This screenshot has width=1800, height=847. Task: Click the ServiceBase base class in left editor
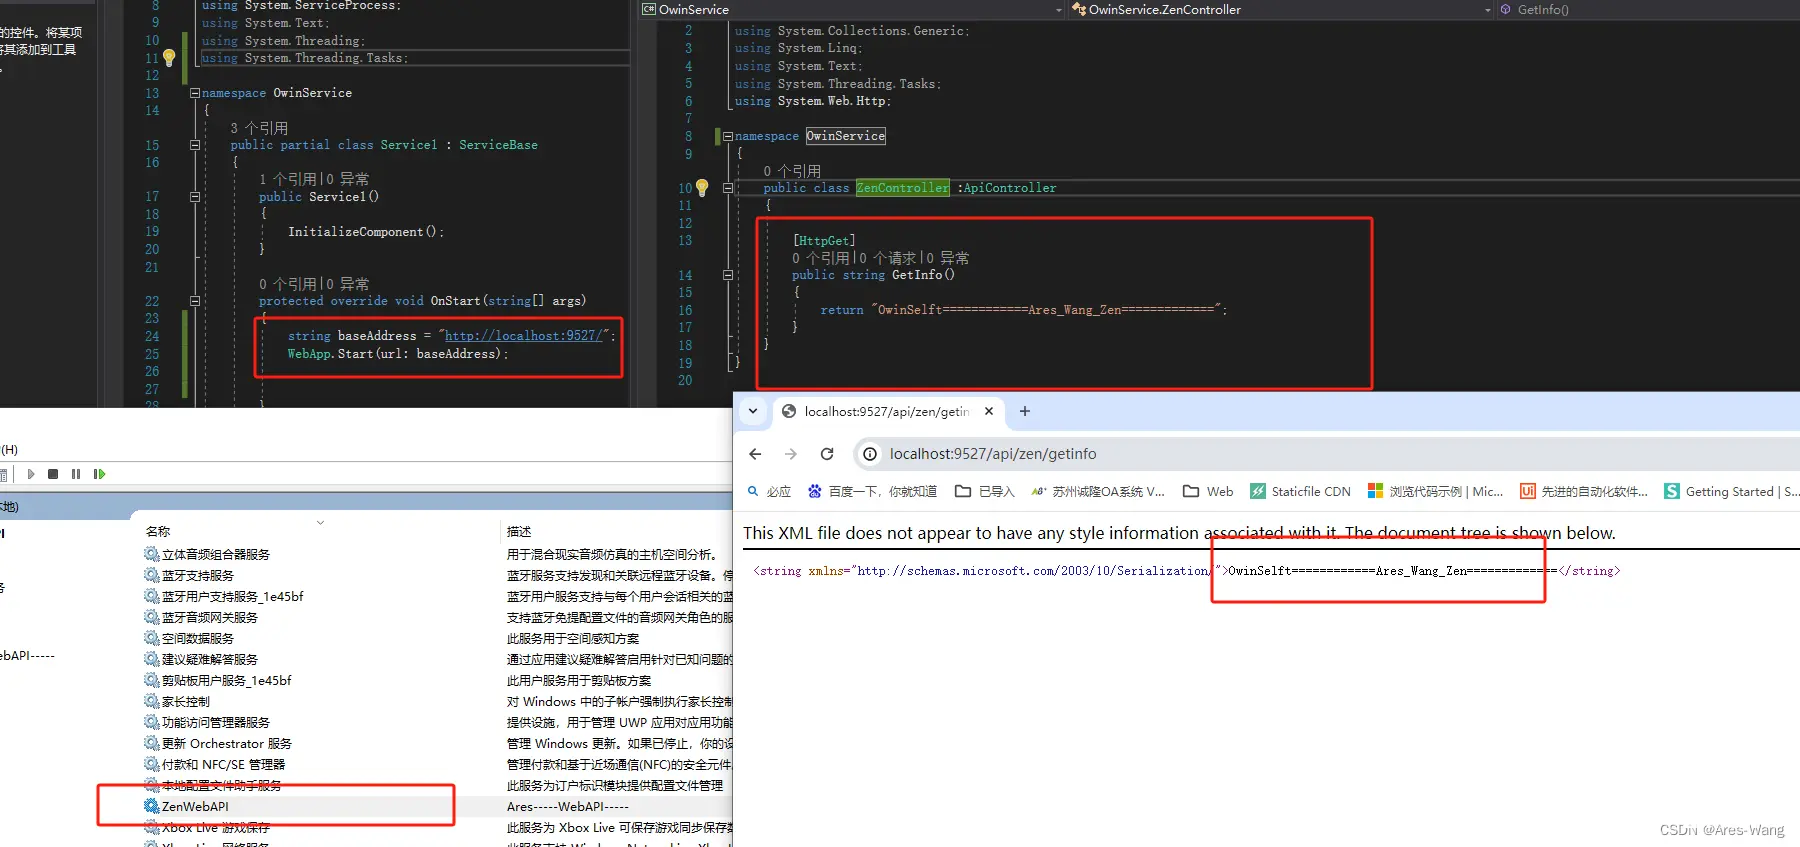coord(498,145)
